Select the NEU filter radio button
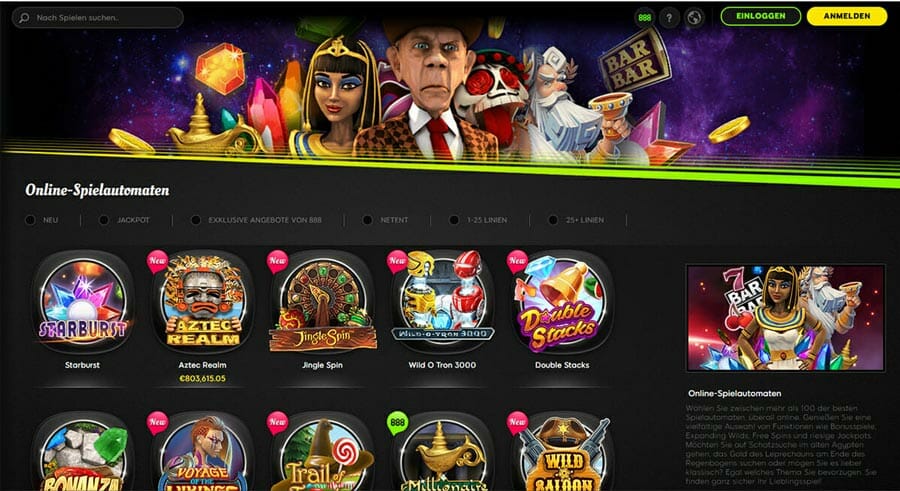Screen dimensions: 900x491 (30, 220)
